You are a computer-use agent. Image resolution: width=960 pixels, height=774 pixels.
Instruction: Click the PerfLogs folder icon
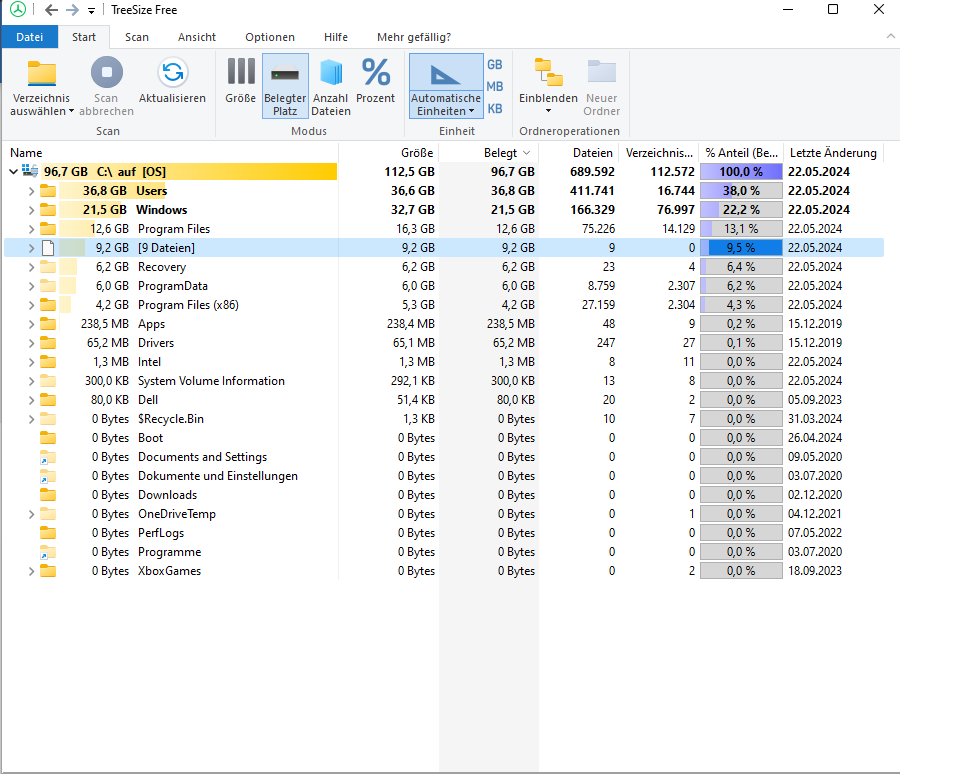tap(48, 532)
